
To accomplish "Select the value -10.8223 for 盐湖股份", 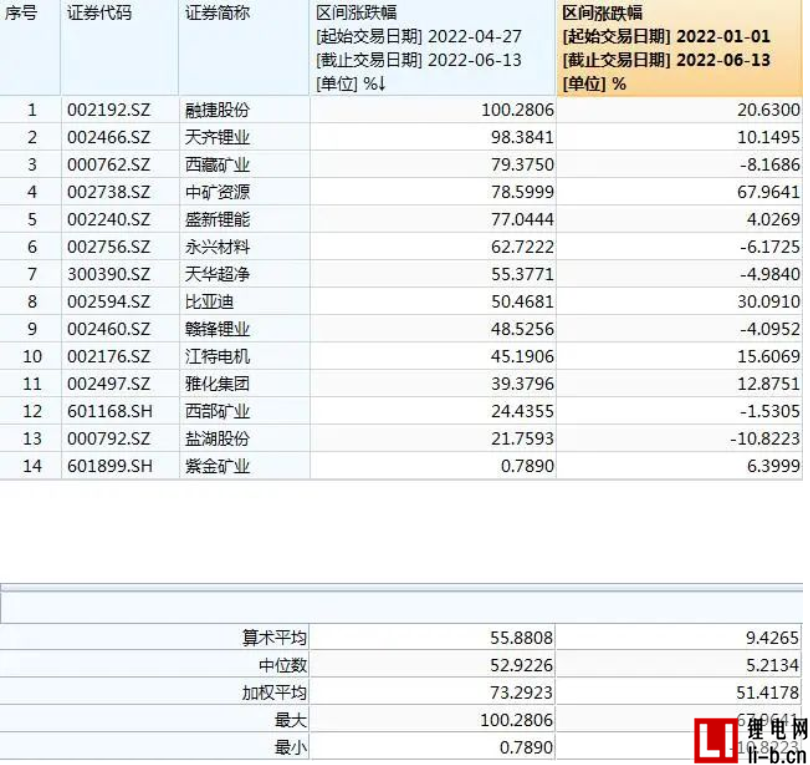I will (x=765, y=439).
